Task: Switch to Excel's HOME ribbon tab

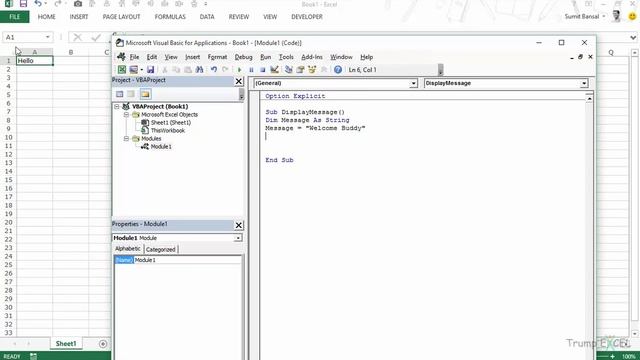Action: [x=47, y=17]
